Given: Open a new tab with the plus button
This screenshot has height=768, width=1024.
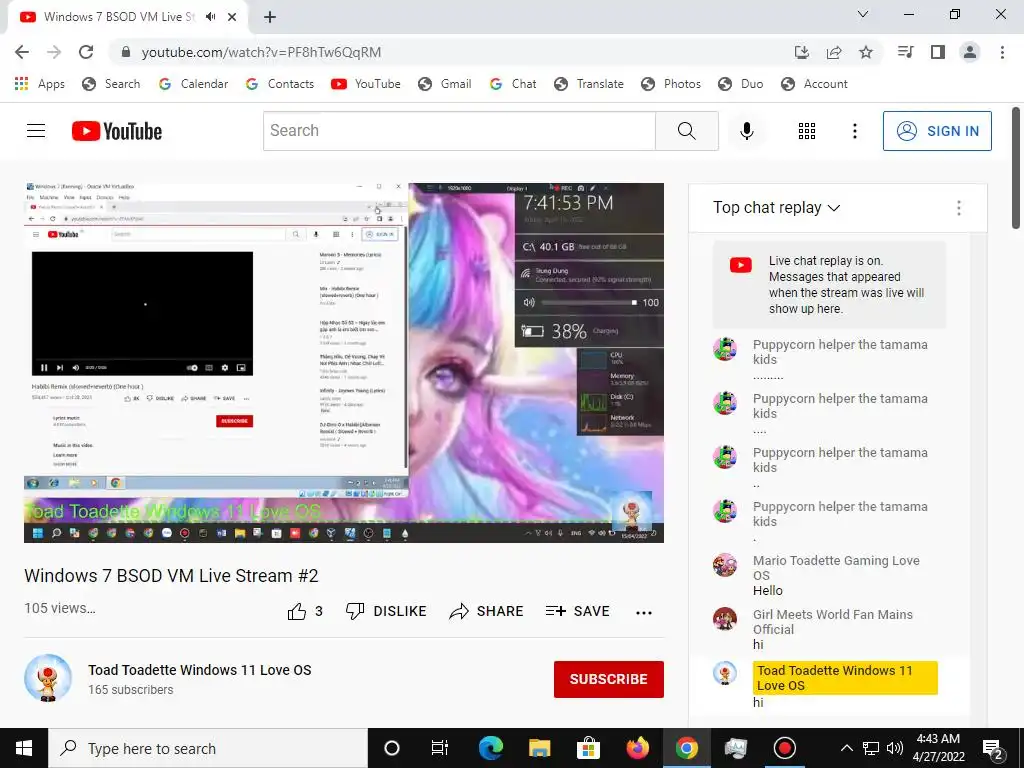Looking at the screenshot, I should [270, 18].
